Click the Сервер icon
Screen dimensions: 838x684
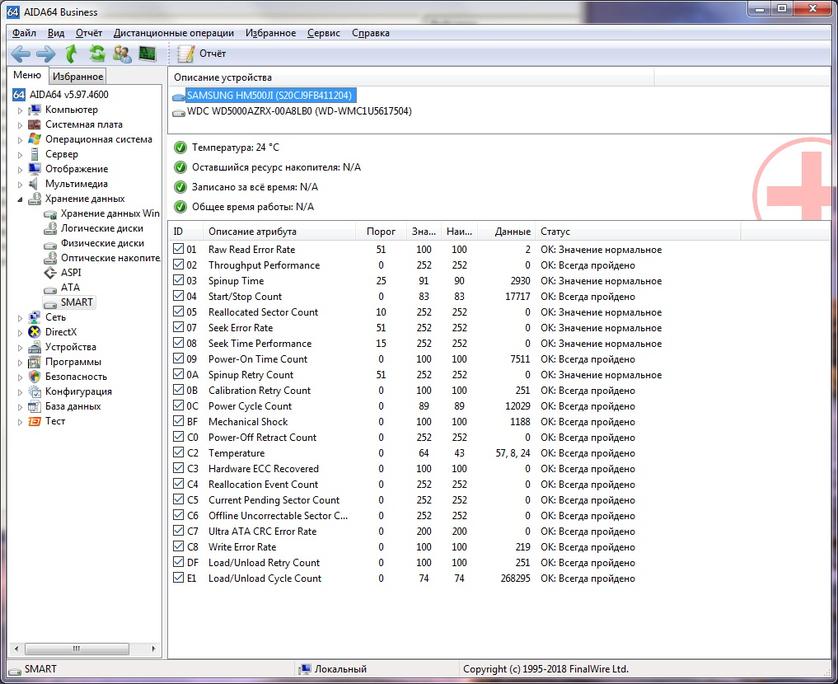point(35,154)
